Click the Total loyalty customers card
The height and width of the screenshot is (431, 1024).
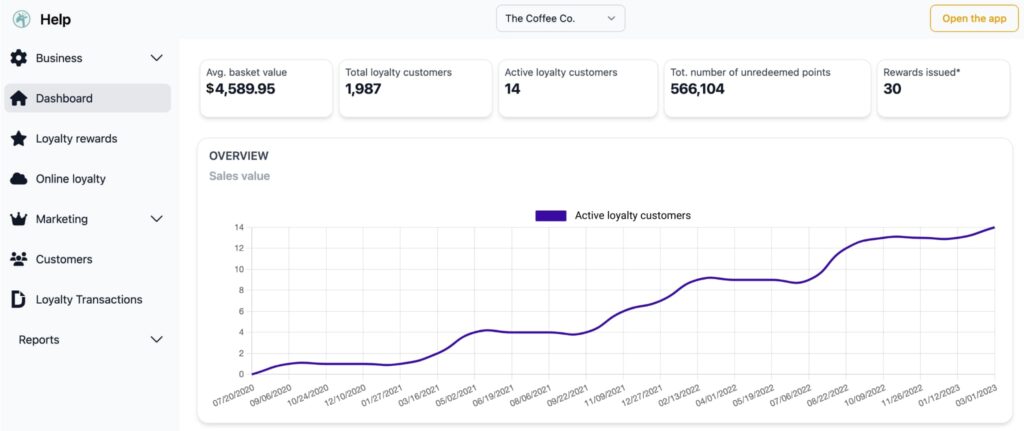pos(415,88)
